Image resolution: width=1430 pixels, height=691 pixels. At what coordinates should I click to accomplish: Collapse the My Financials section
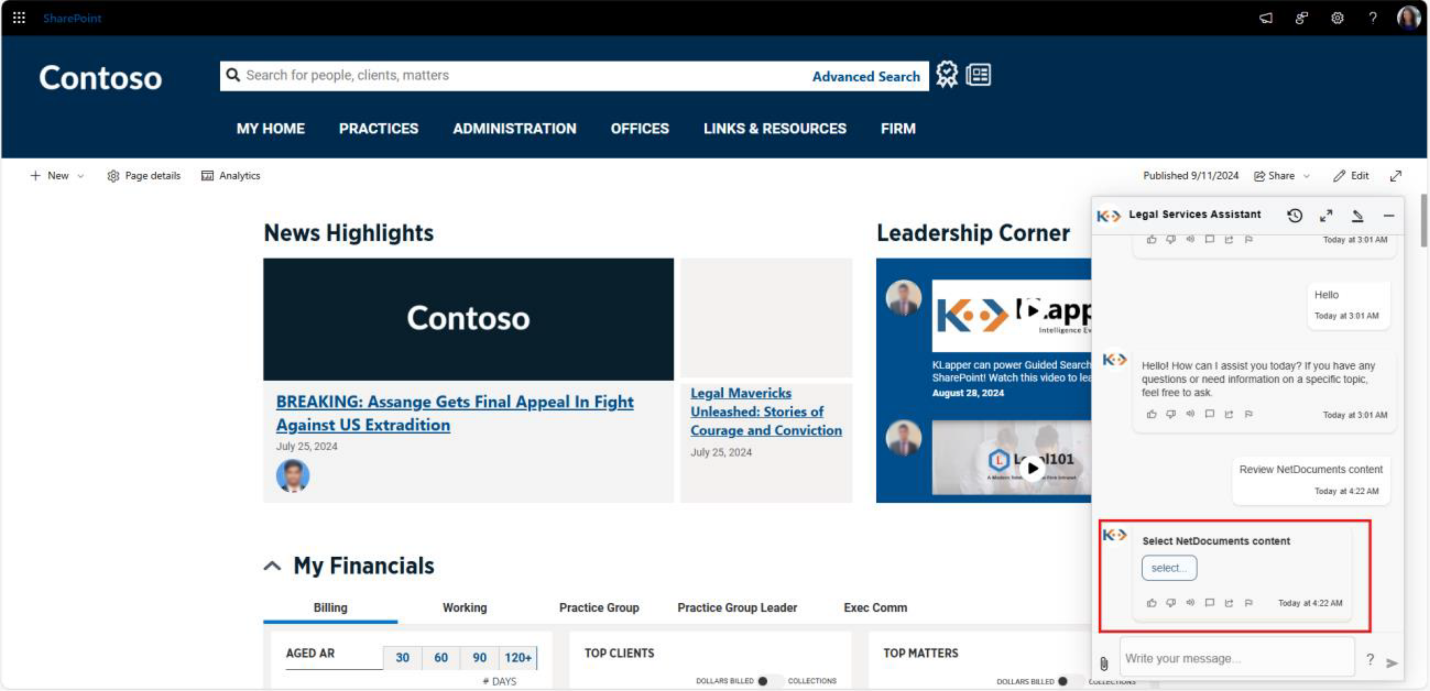click(x=272, y=566)
